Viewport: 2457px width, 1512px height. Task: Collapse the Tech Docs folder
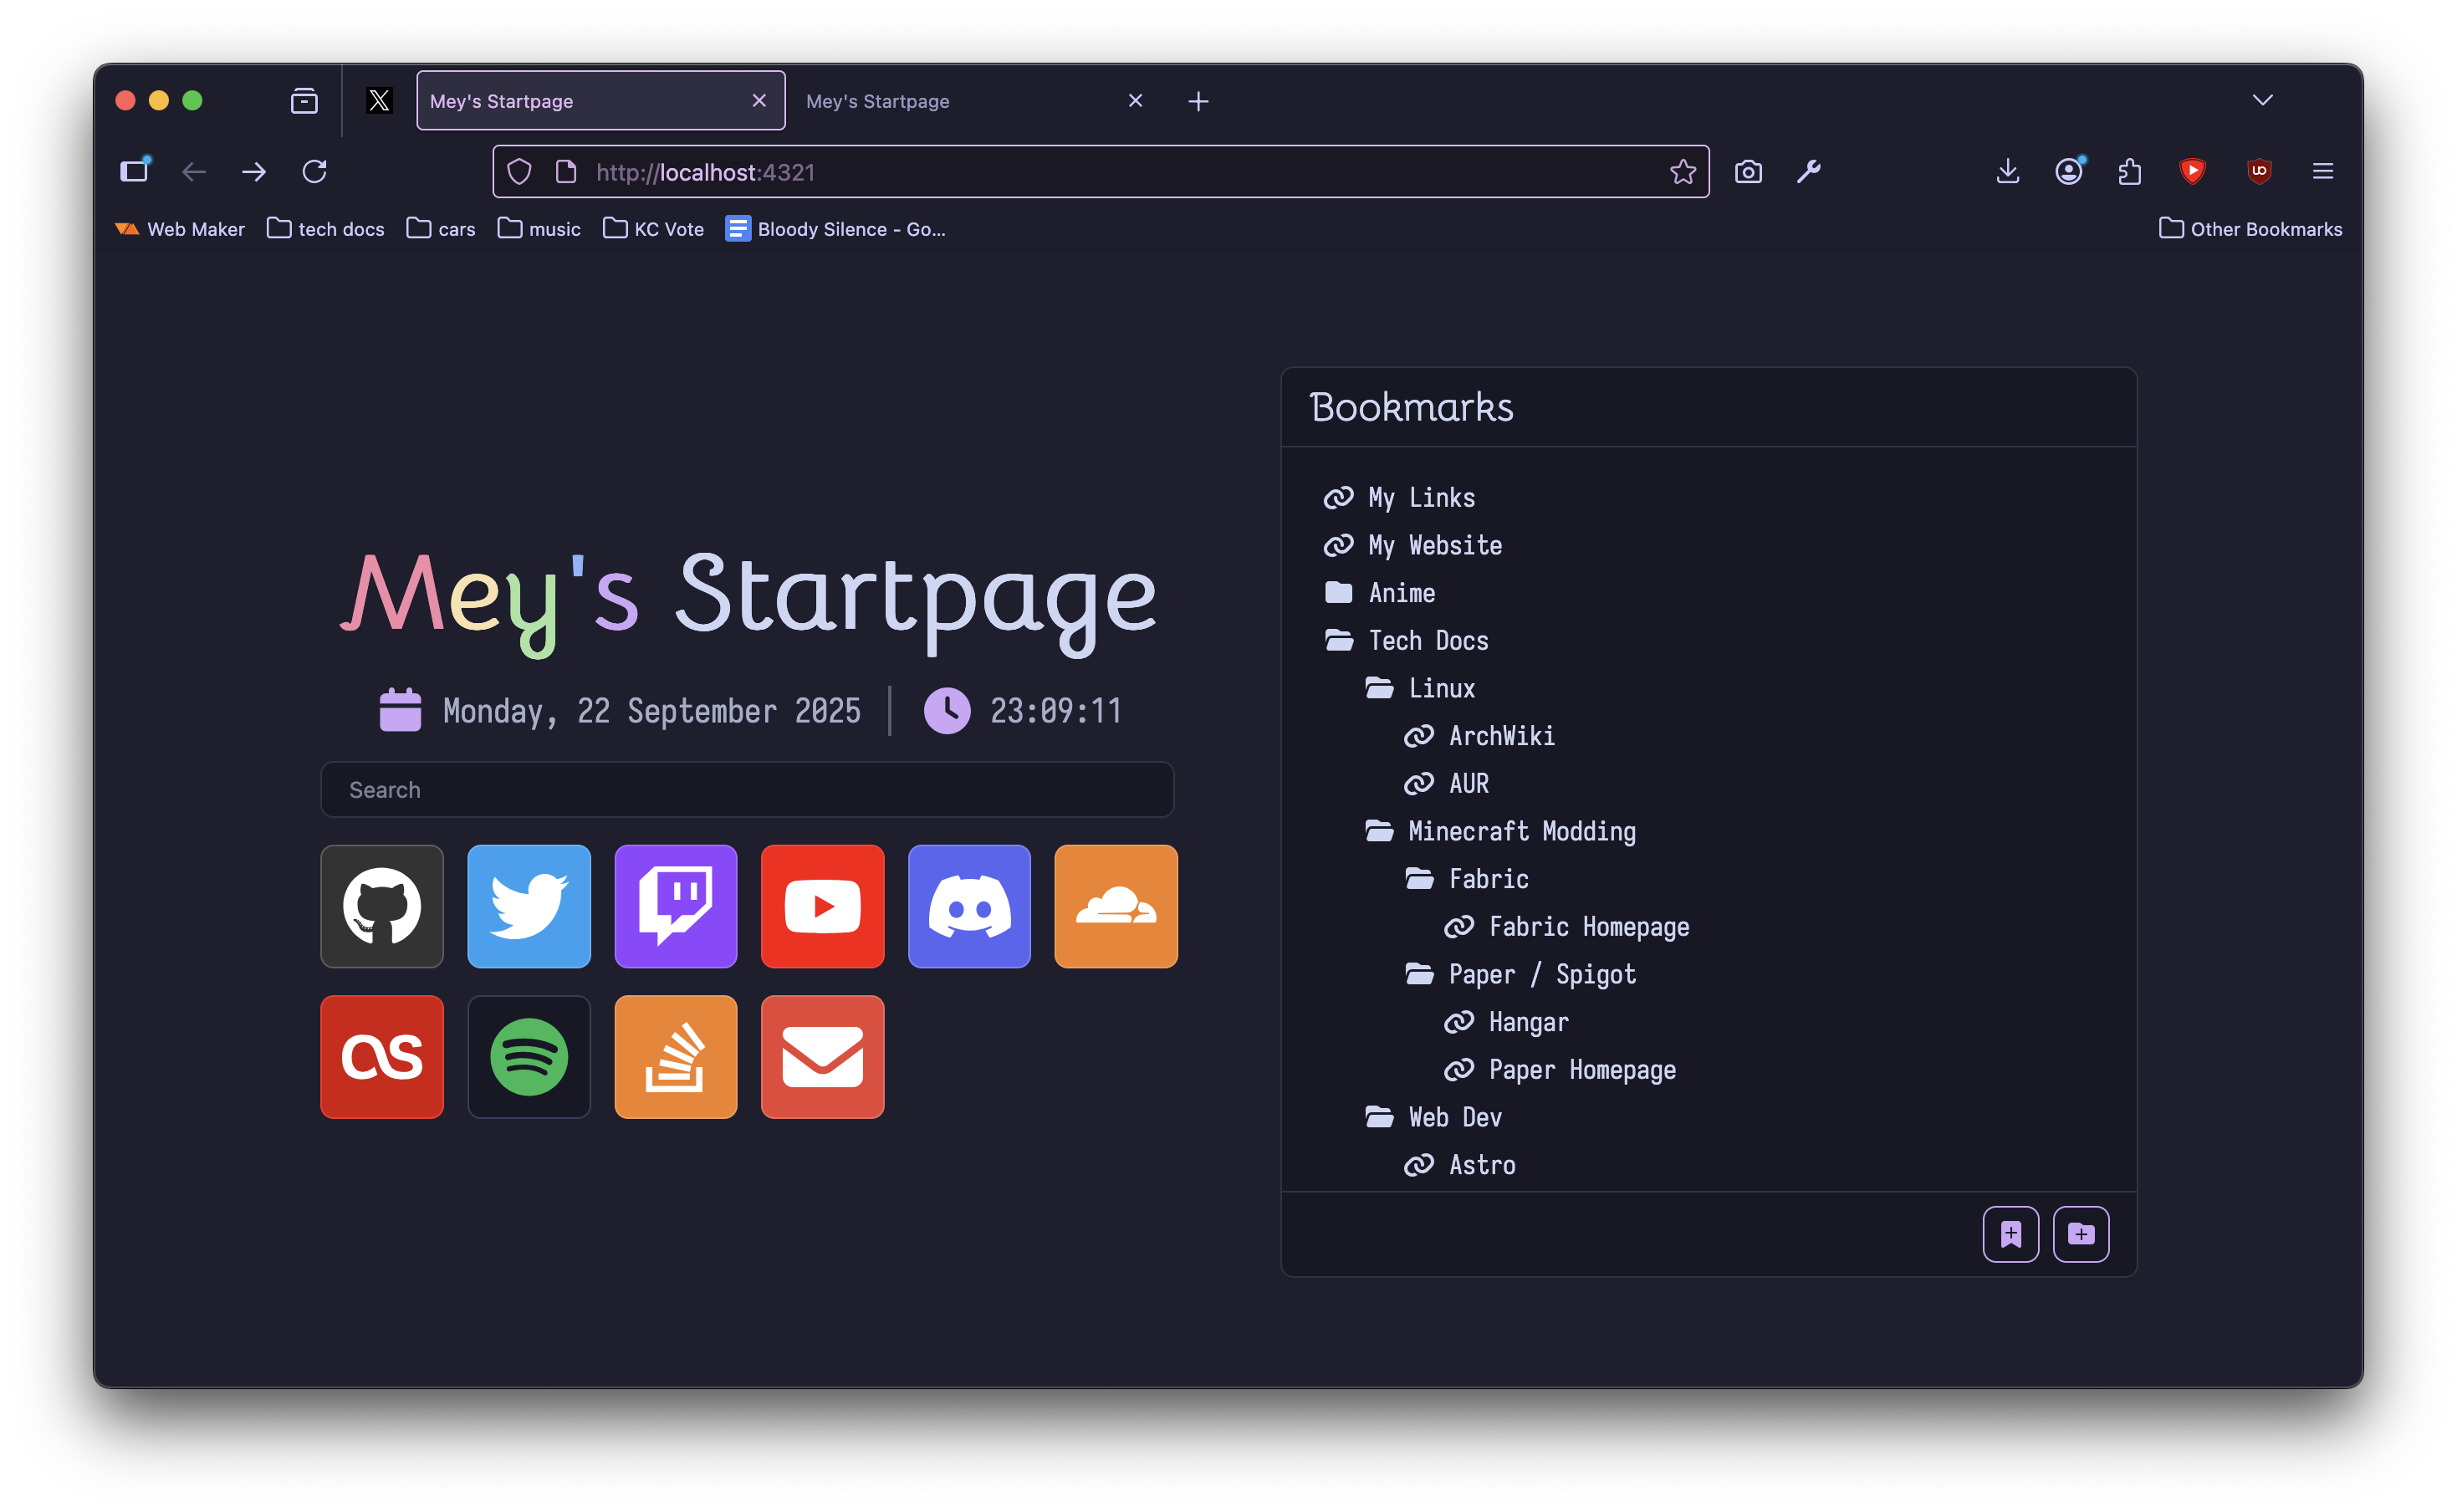(1427, 641)
